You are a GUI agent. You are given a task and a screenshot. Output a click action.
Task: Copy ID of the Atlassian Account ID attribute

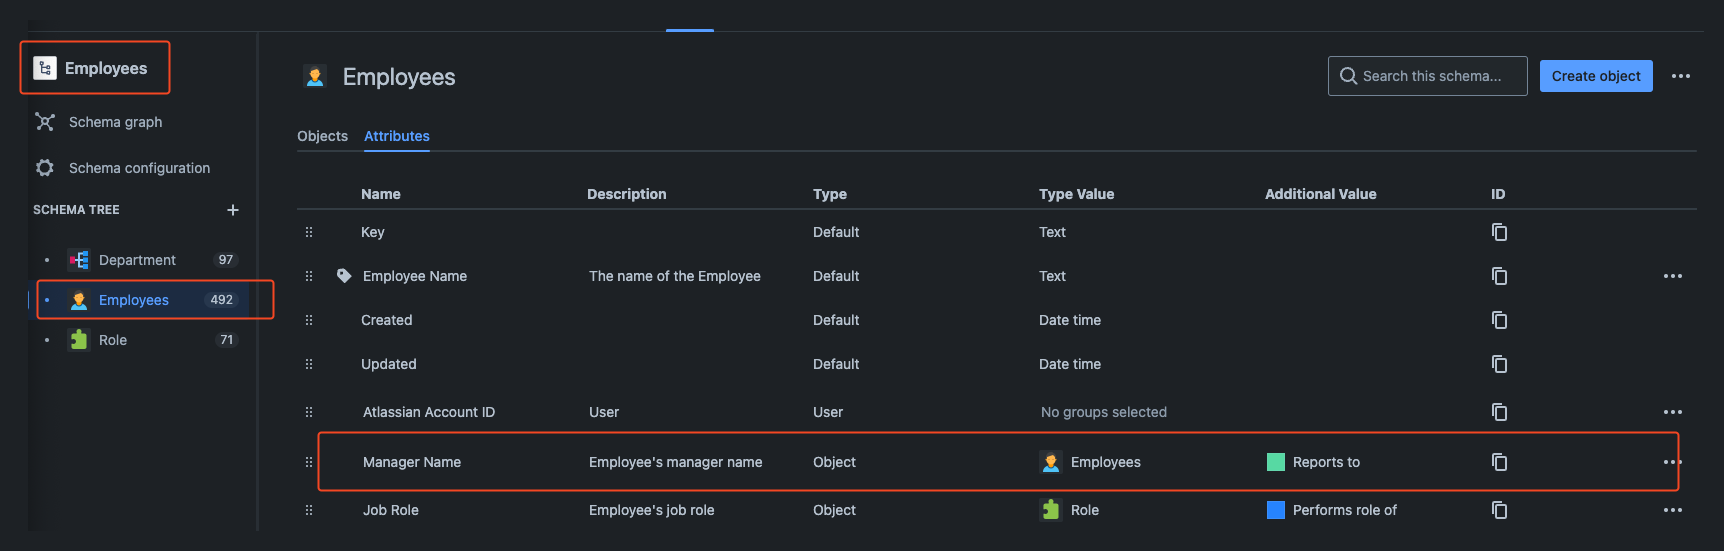pyautogui.click(x=1499, y=412)
